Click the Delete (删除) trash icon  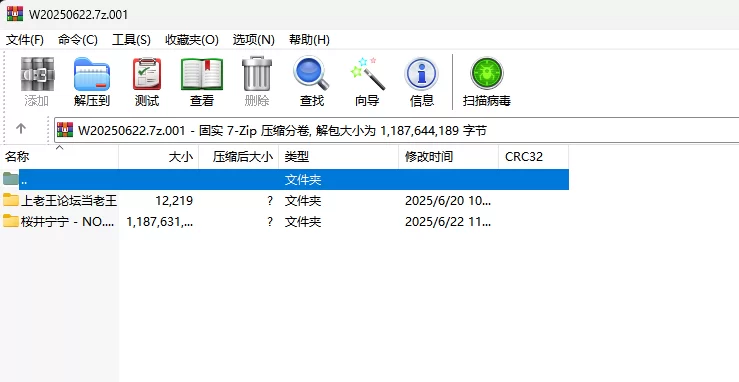tap(257, 74)
